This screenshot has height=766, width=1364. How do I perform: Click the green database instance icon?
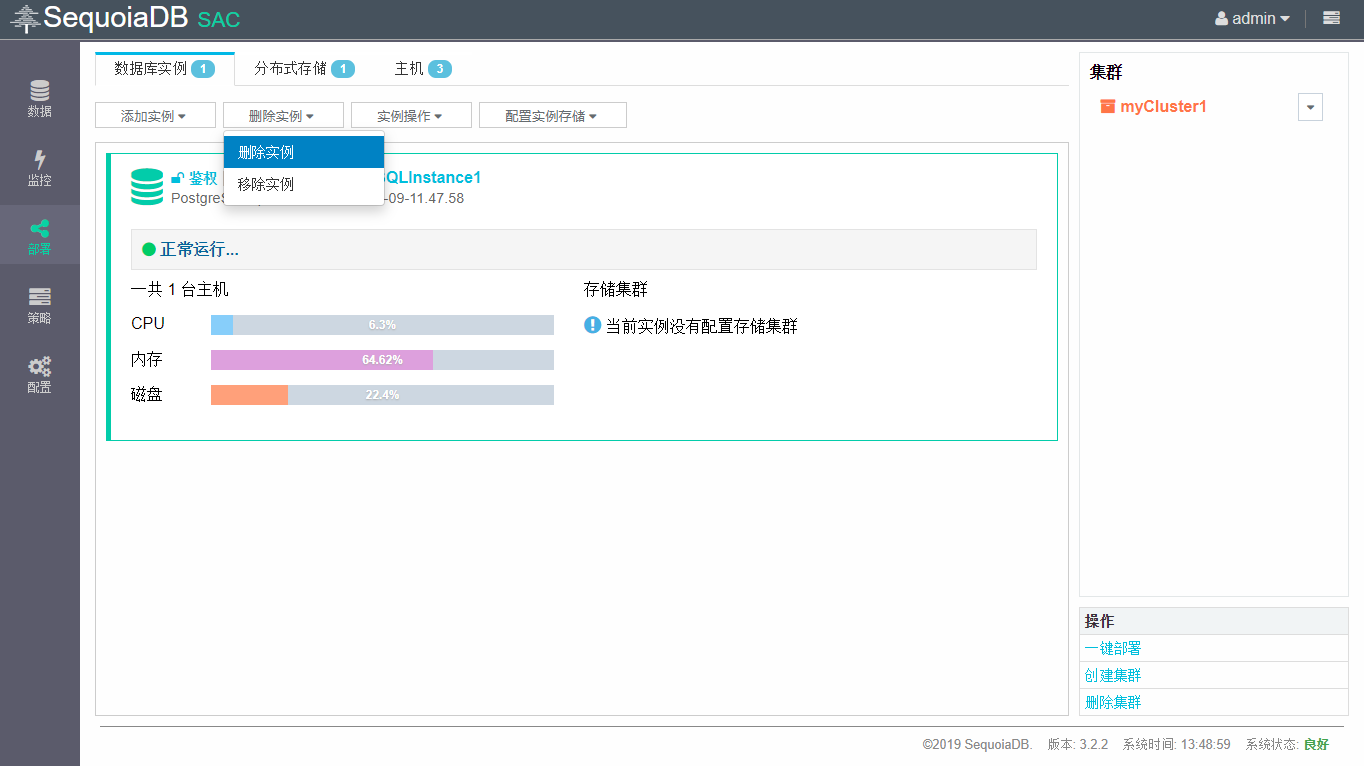coord(147,187)
